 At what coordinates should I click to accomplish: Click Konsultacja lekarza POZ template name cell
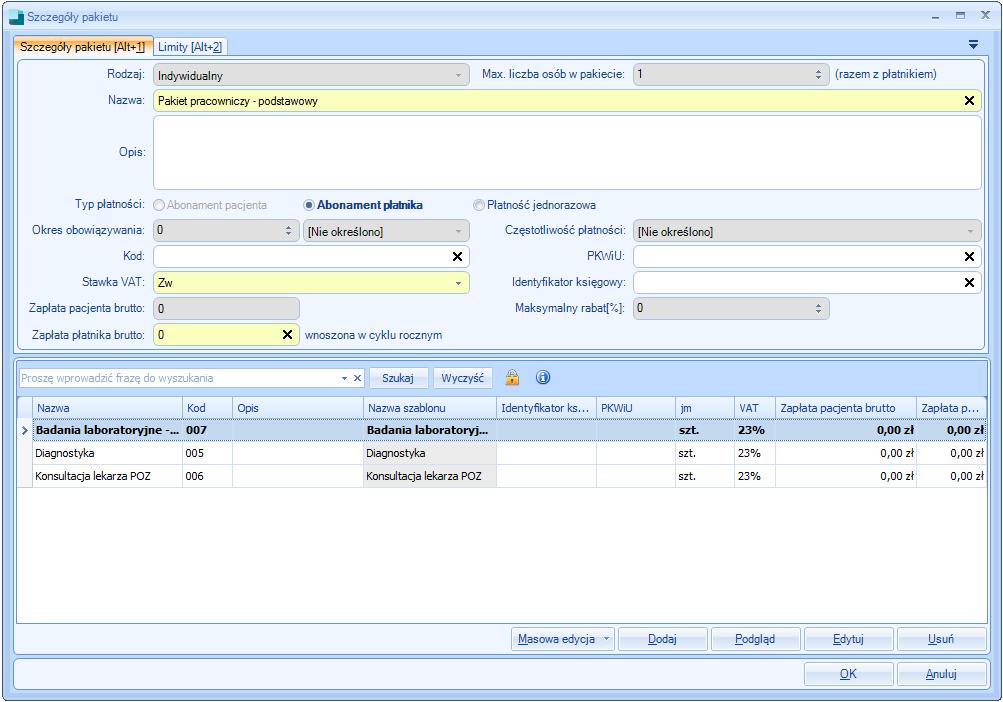tap(429, 476)
